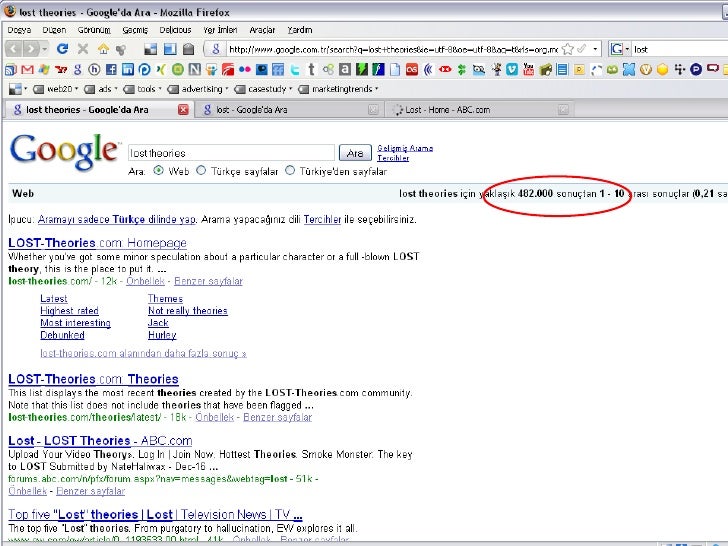The width and height of the screenshot is (728, 546).
Task: Open the Yardım menu
Action: [299, 30]
